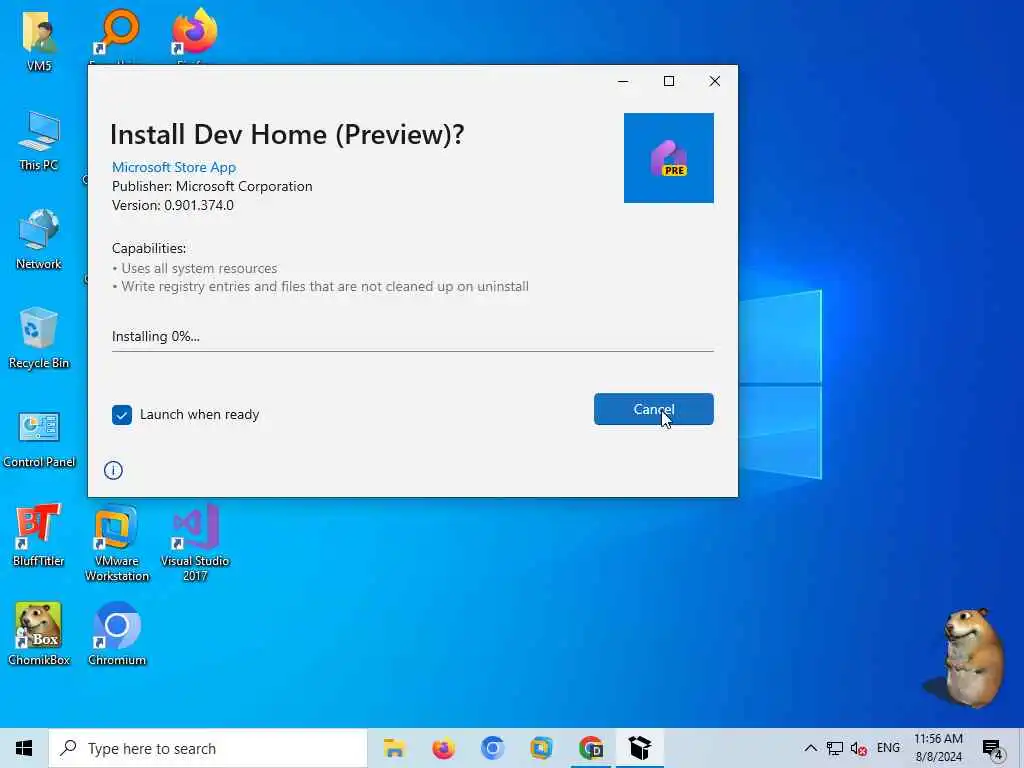Click the installation progress bar
Image resolution: width=1024 pixels, height=768 pixels.
tap(413, 351)
